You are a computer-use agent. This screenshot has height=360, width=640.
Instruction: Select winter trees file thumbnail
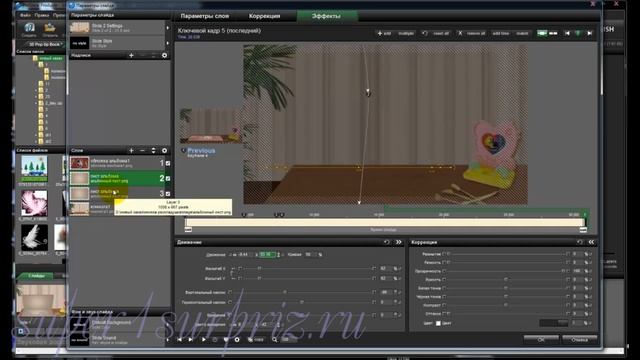click(34, 168)
